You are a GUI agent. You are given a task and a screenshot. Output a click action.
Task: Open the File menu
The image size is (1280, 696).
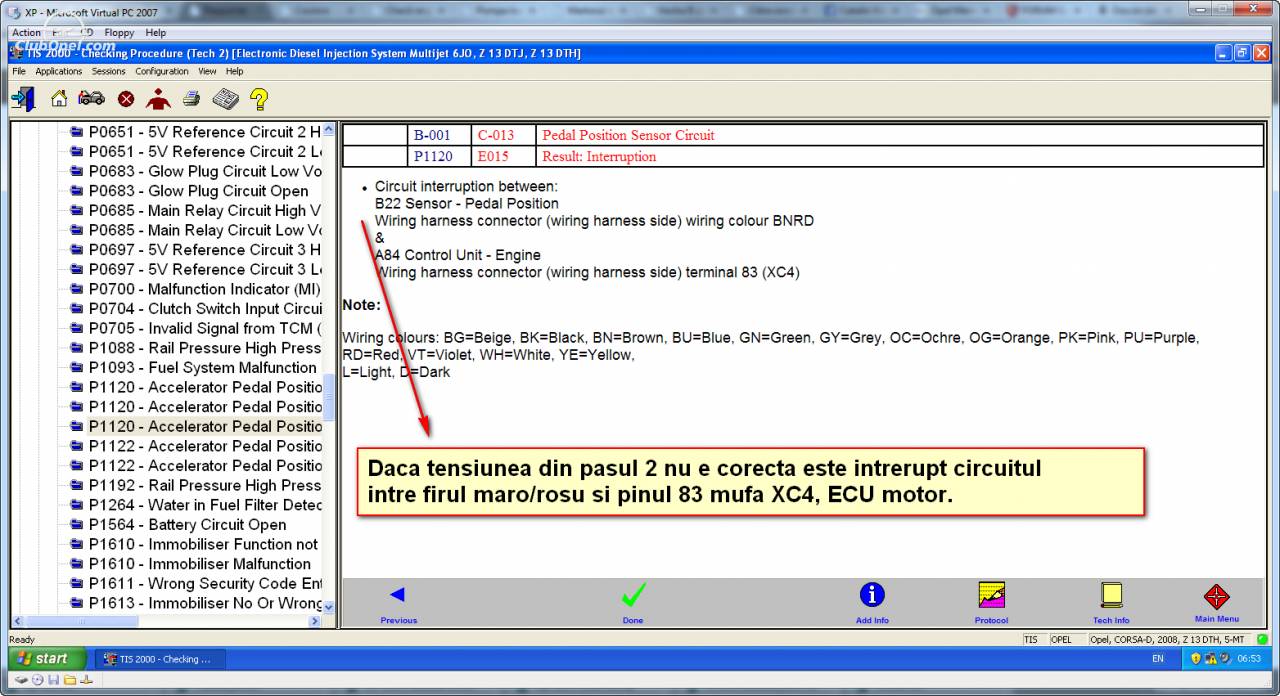click(x=19, y=72)
